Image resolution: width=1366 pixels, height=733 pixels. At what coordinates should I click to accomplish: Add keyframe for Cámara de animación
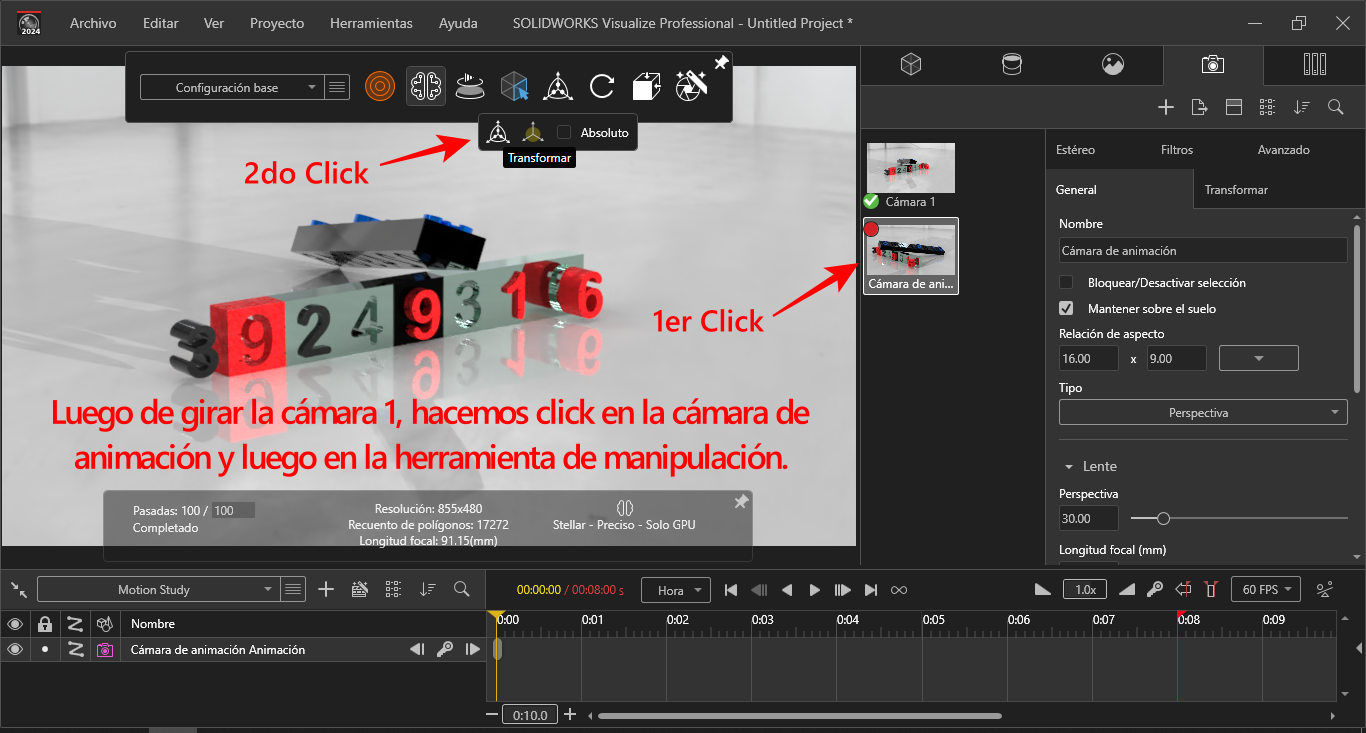pyautogui.click(x=445, y=649)
